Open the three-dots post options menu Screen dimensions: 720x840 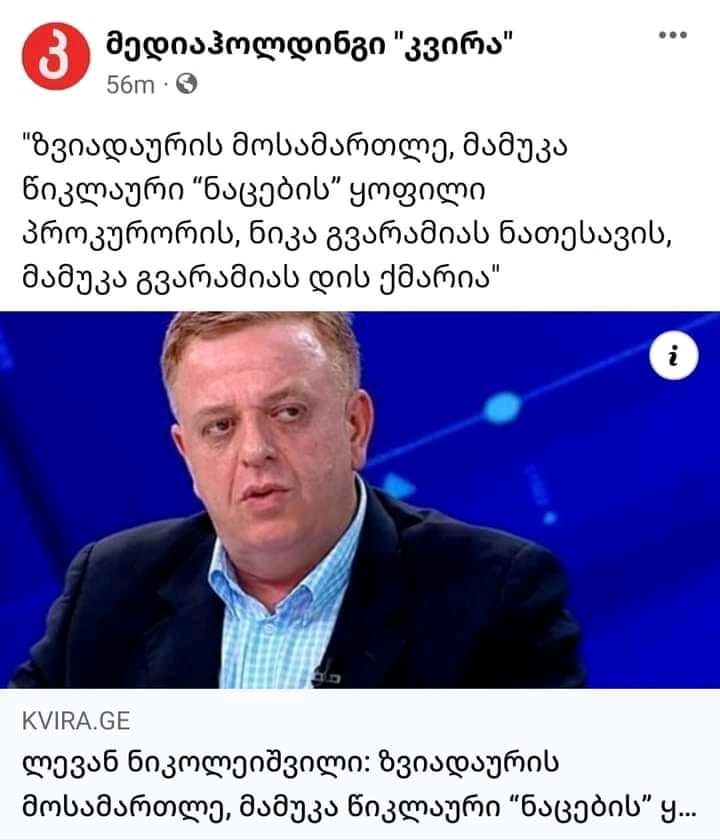click(x=673, y=35)
